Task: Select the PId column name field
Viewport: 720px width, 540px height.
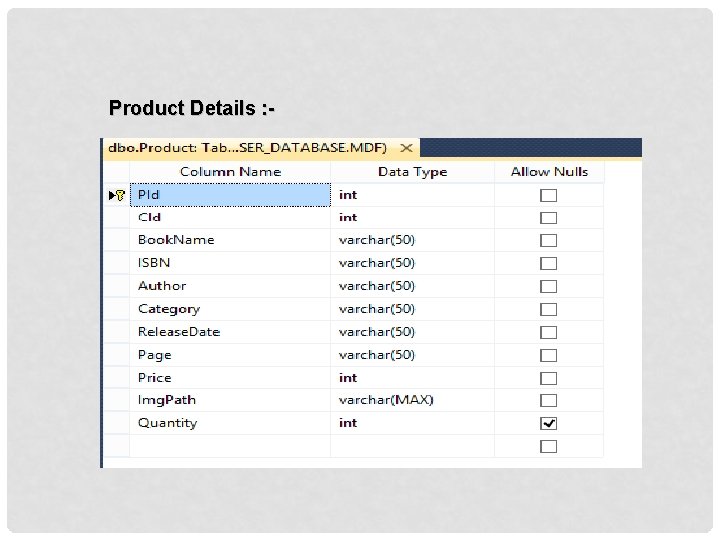Action: click(232, 195)
